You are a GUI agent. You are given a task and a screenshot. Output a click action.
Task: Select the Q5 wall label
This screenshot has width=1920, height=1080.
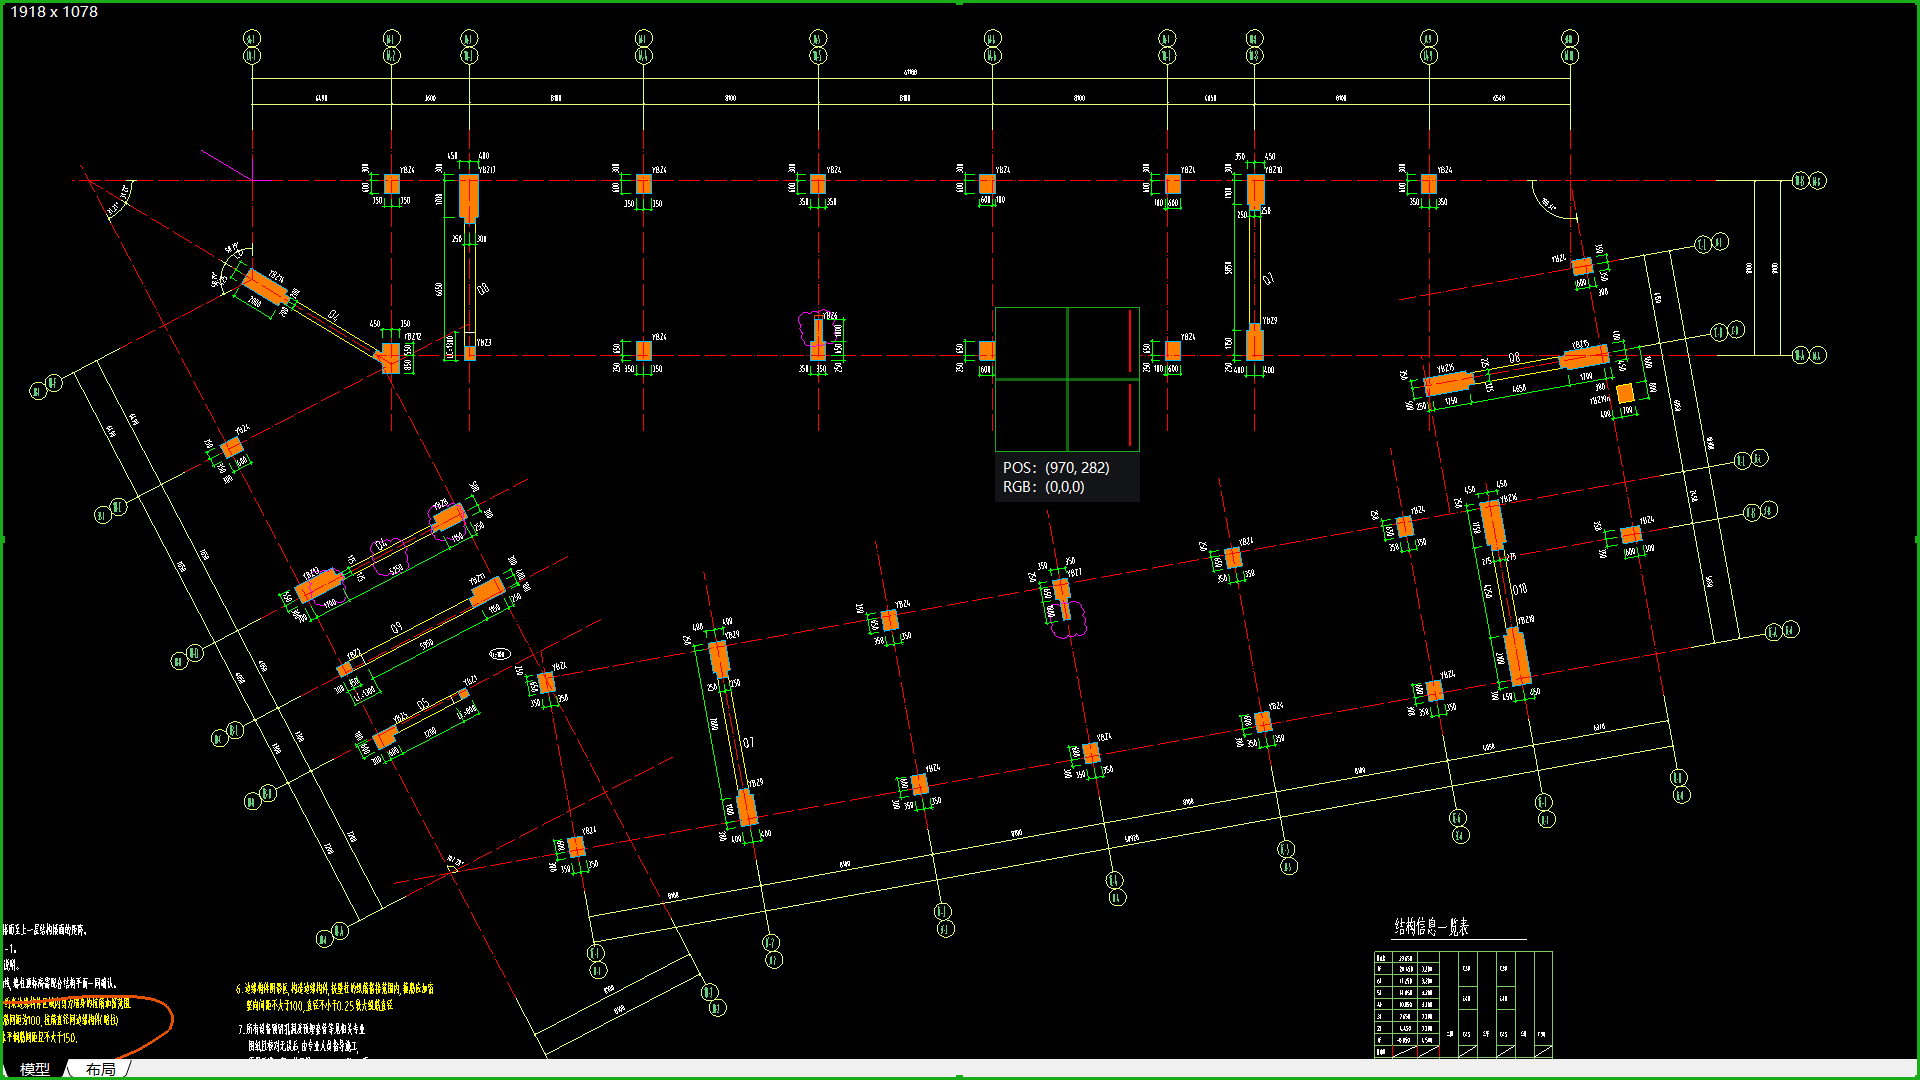(423, 704)
